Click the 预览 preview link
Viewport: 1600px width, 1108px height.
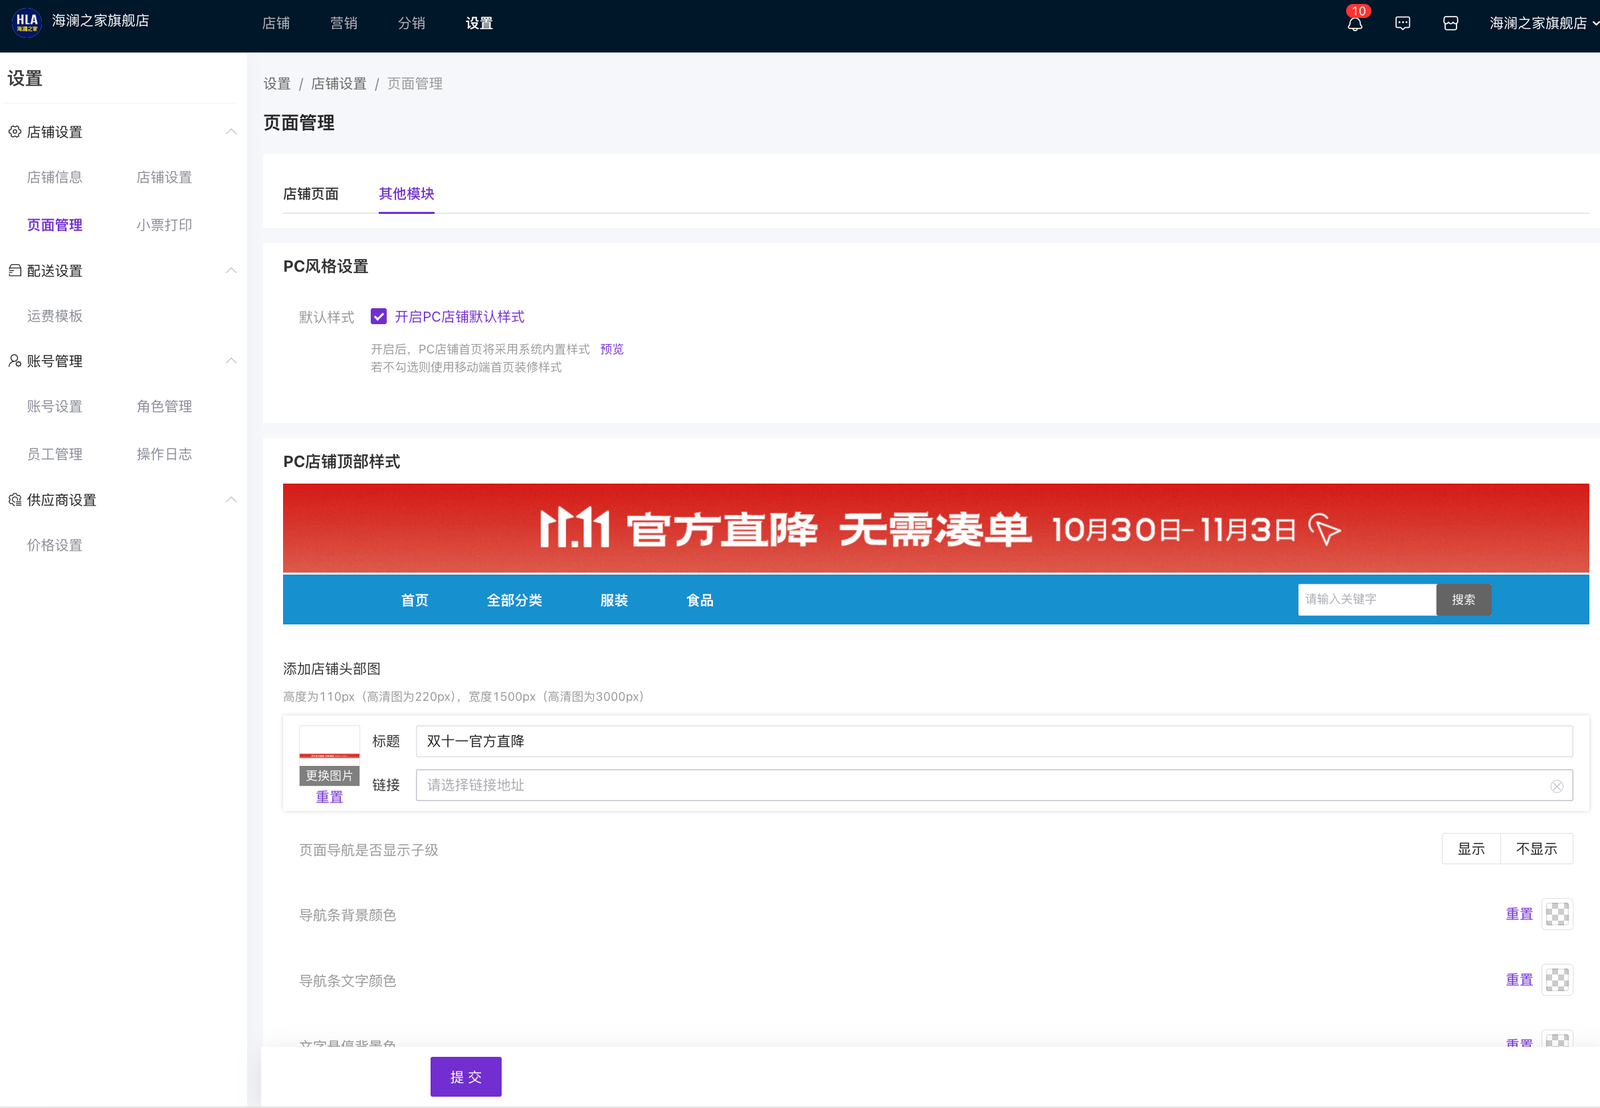click(611, 349)
